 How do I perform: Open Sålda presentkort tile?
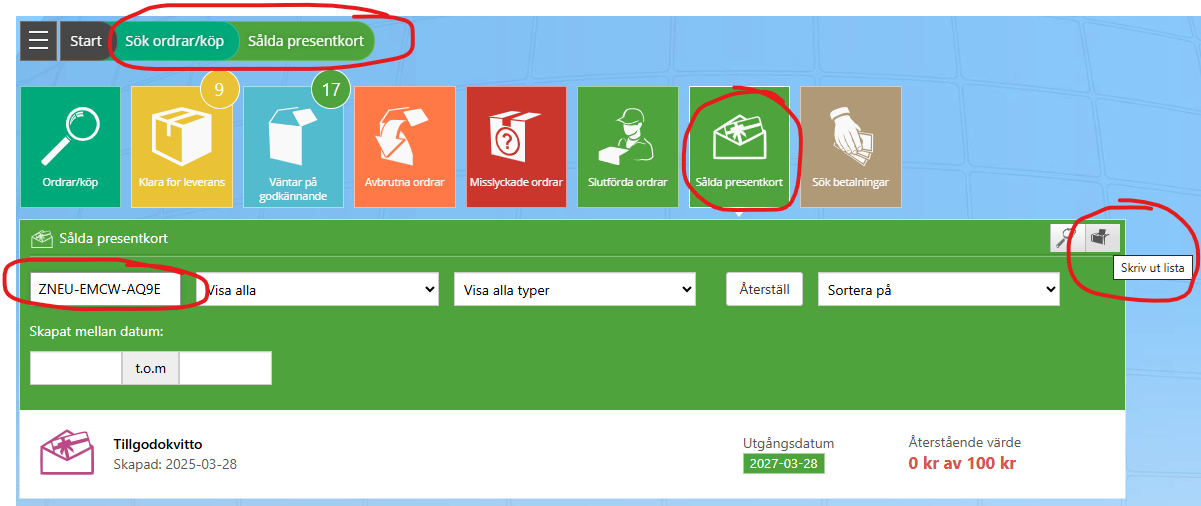point(739,147)
